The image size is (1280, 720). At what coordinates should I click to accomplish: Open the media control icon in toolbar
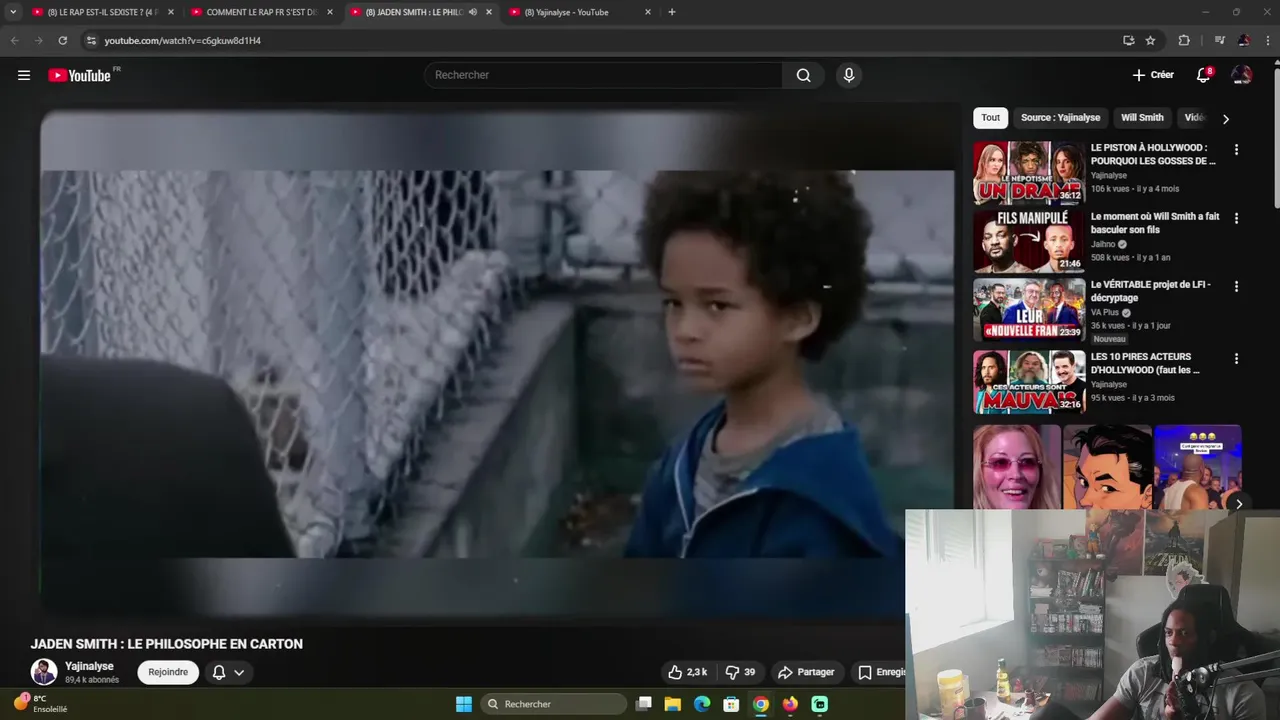(x=1219, y=40)
